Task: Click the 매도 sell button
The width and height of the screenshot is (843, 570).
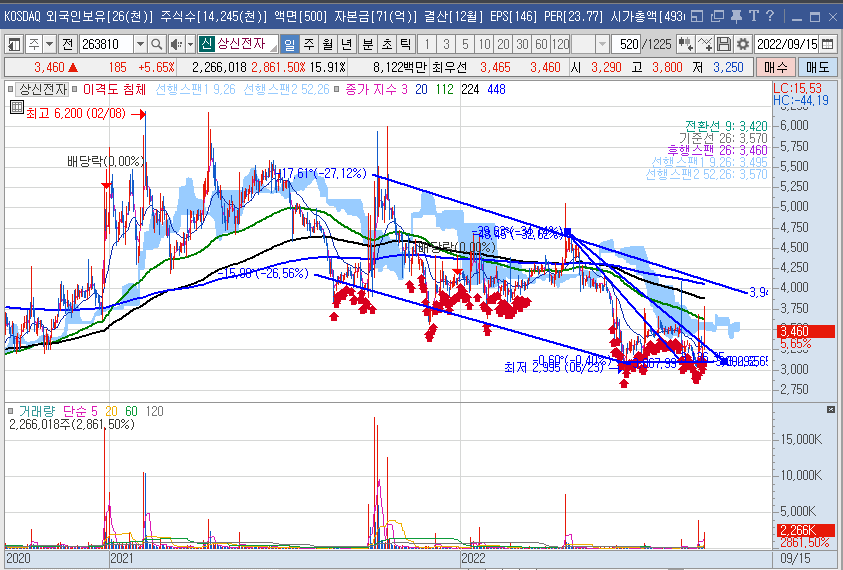Action: click(x=817, y=67)
